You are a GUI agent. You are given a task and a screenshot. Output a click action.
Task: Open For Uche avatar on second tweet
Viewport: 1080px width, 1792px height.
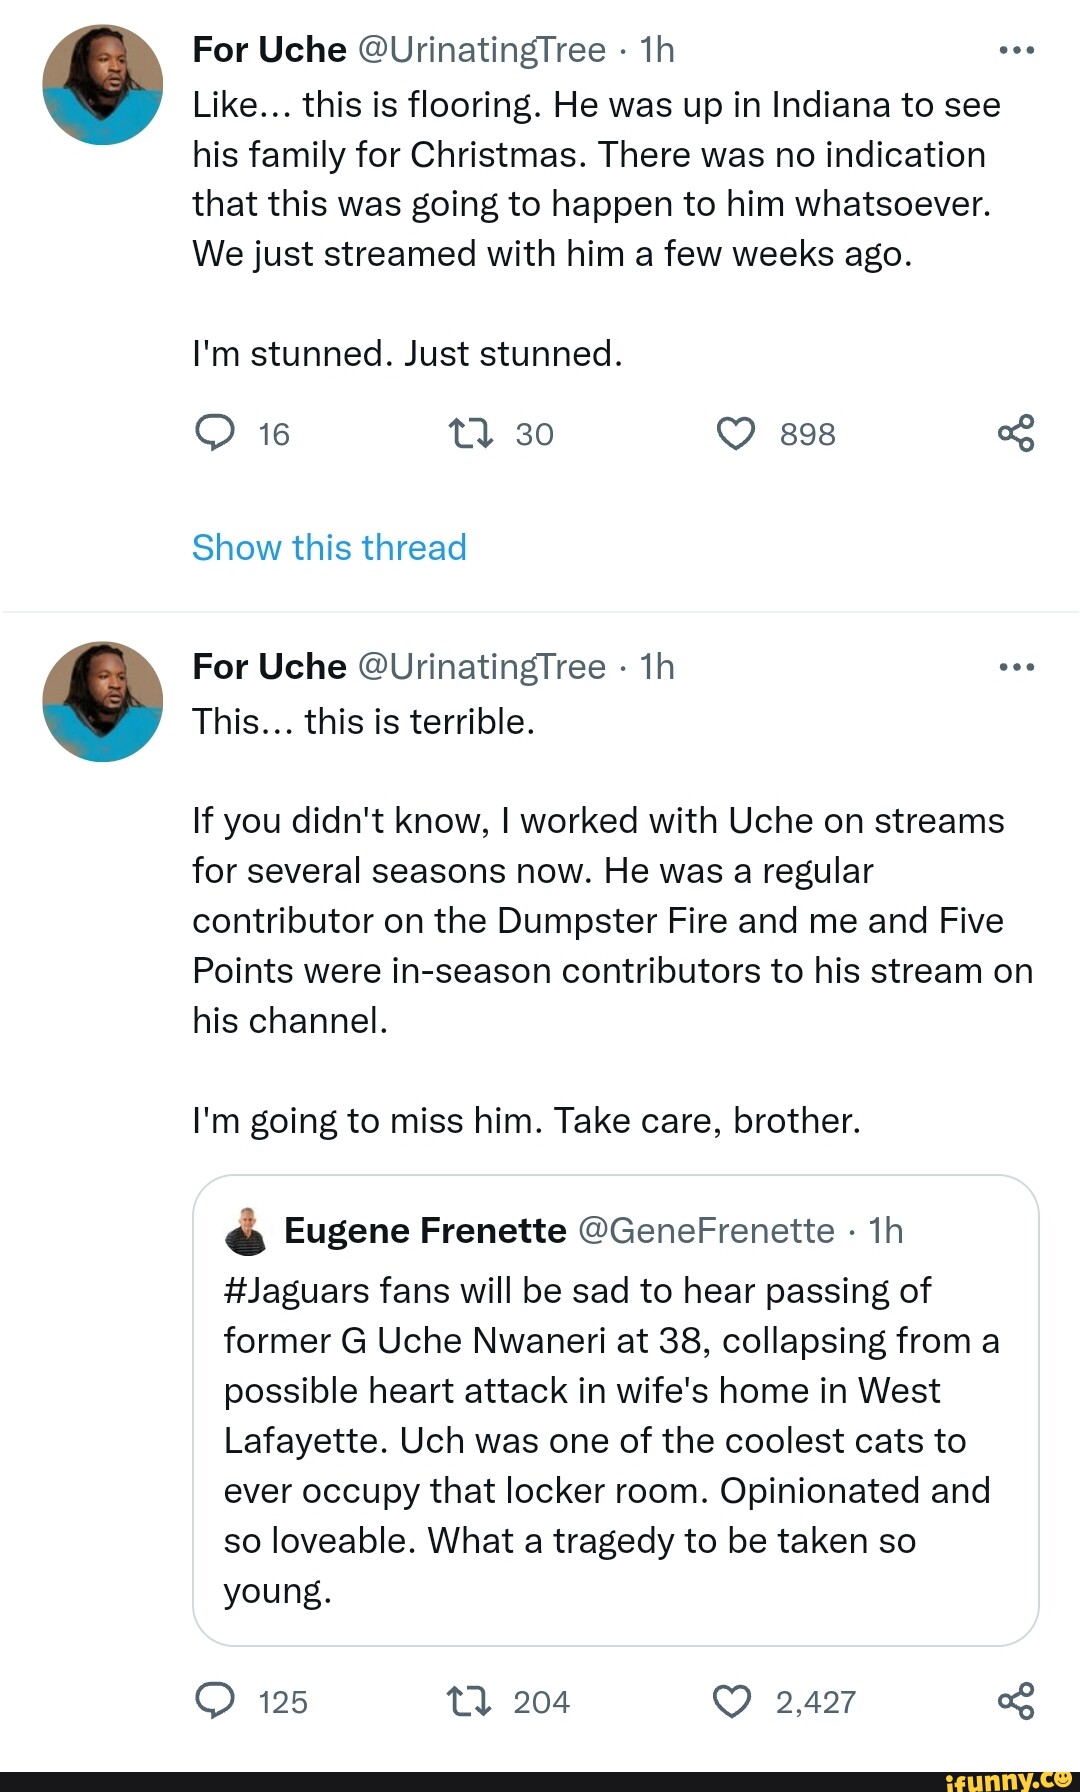(x=102, y=701)
